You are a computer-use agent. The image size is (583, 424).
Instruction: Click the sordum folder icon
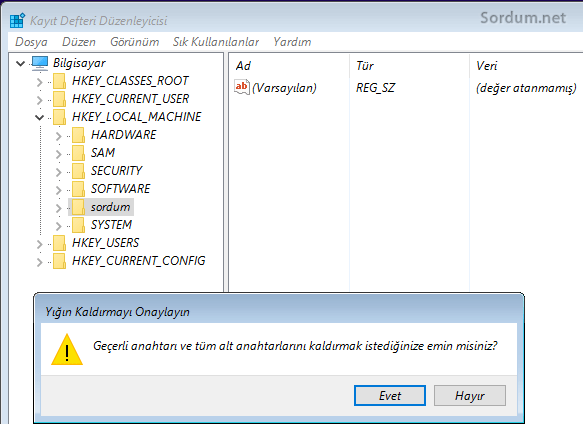click(x=78, y=207)
